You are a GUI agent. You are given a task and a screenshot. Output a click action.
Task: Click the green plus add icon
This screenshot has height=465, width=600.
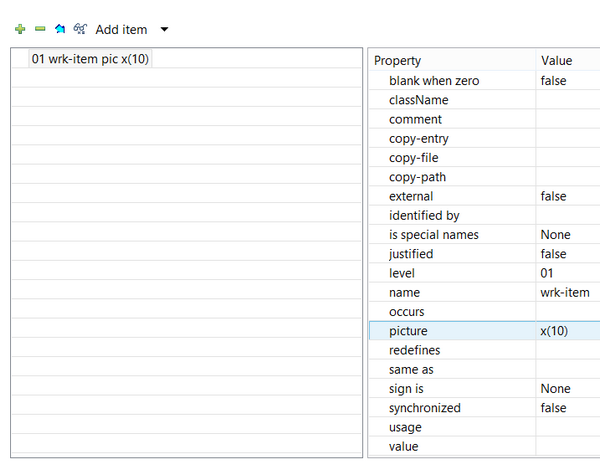point(20,30)
